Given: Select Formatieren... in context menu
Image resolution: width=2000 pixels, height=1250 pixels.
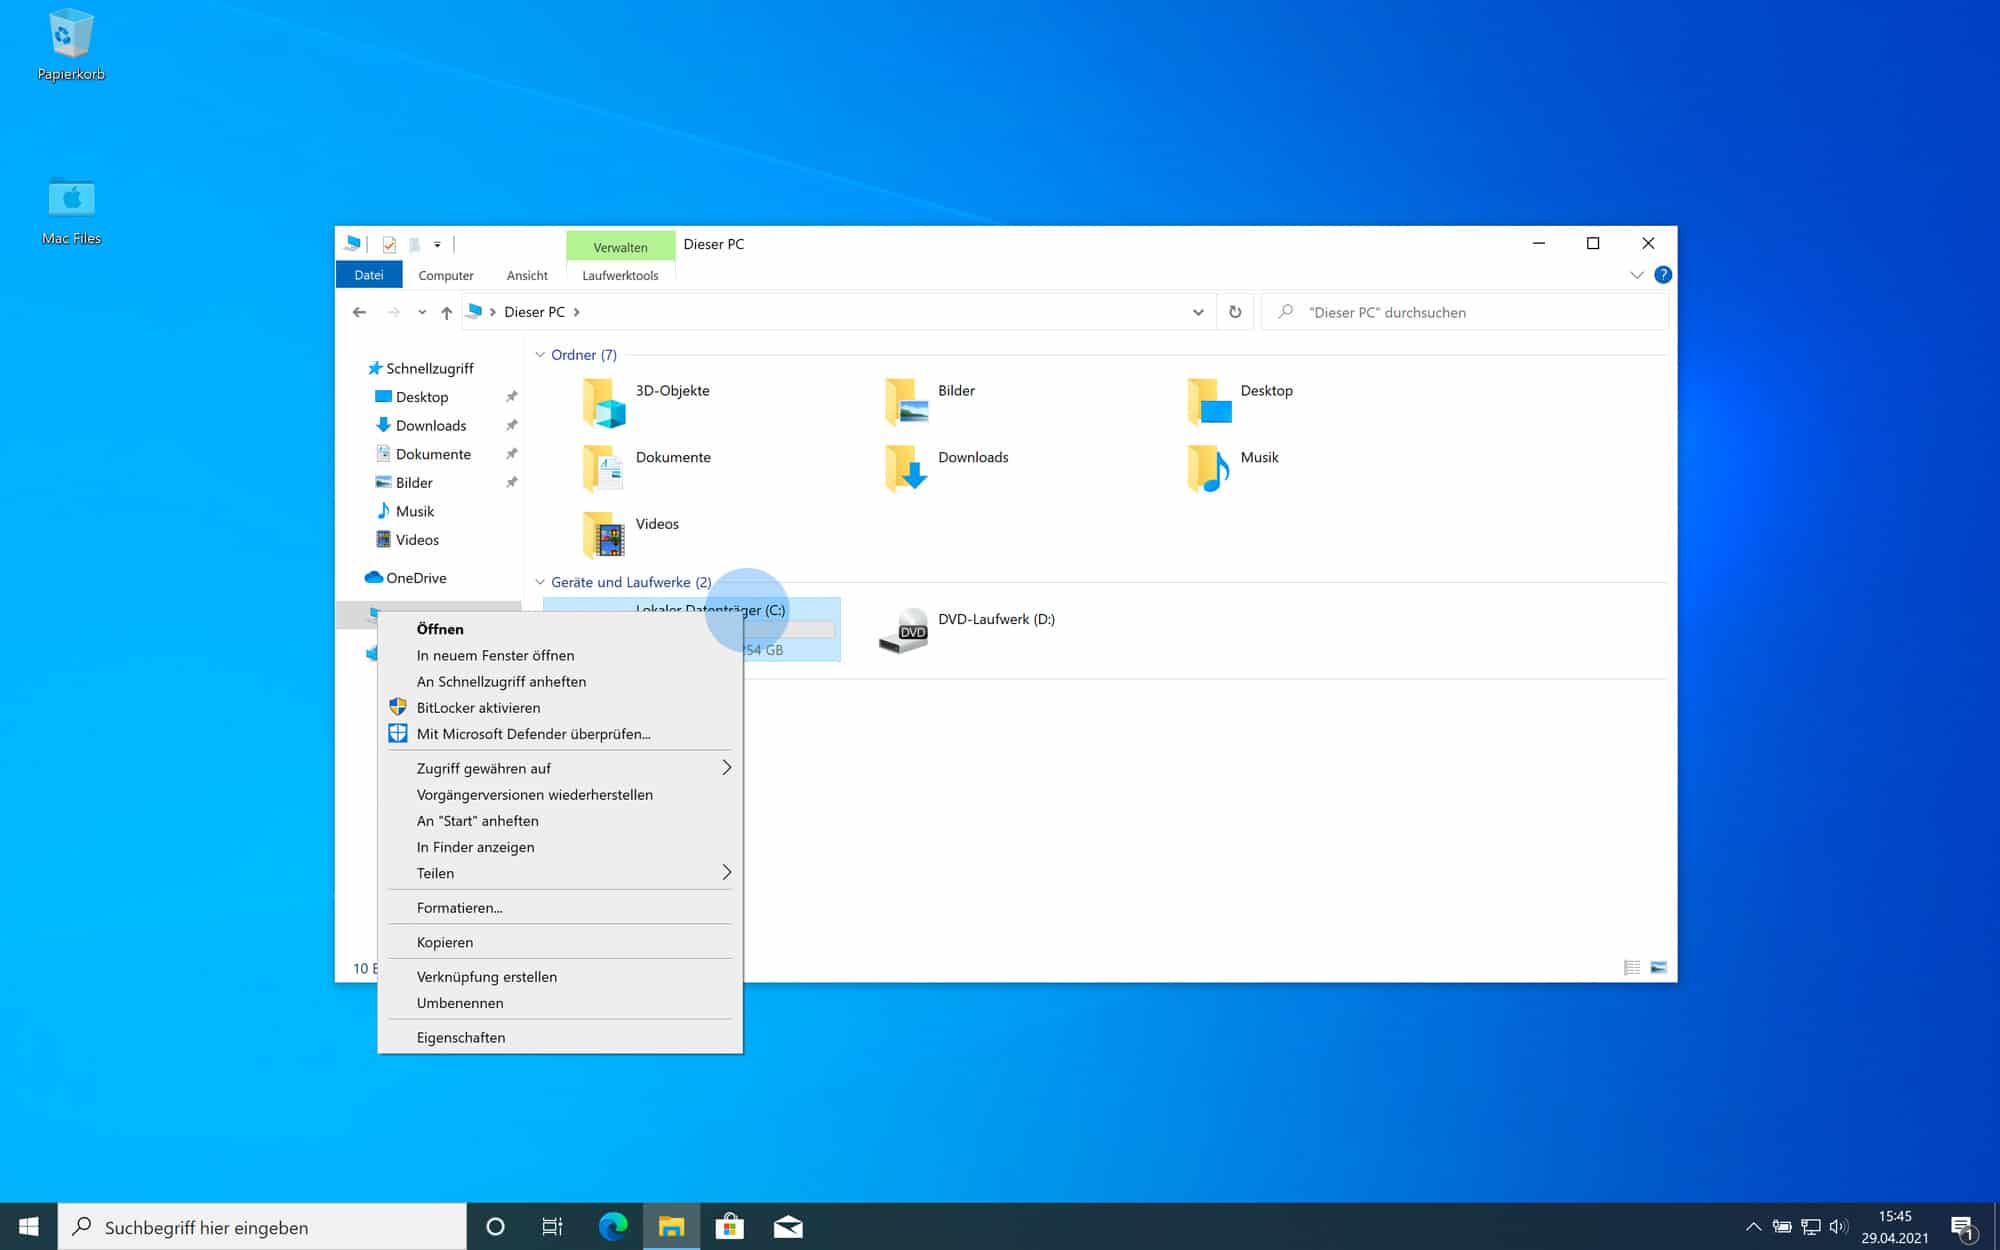Looking at the screenshot, I should pos(560,907).
